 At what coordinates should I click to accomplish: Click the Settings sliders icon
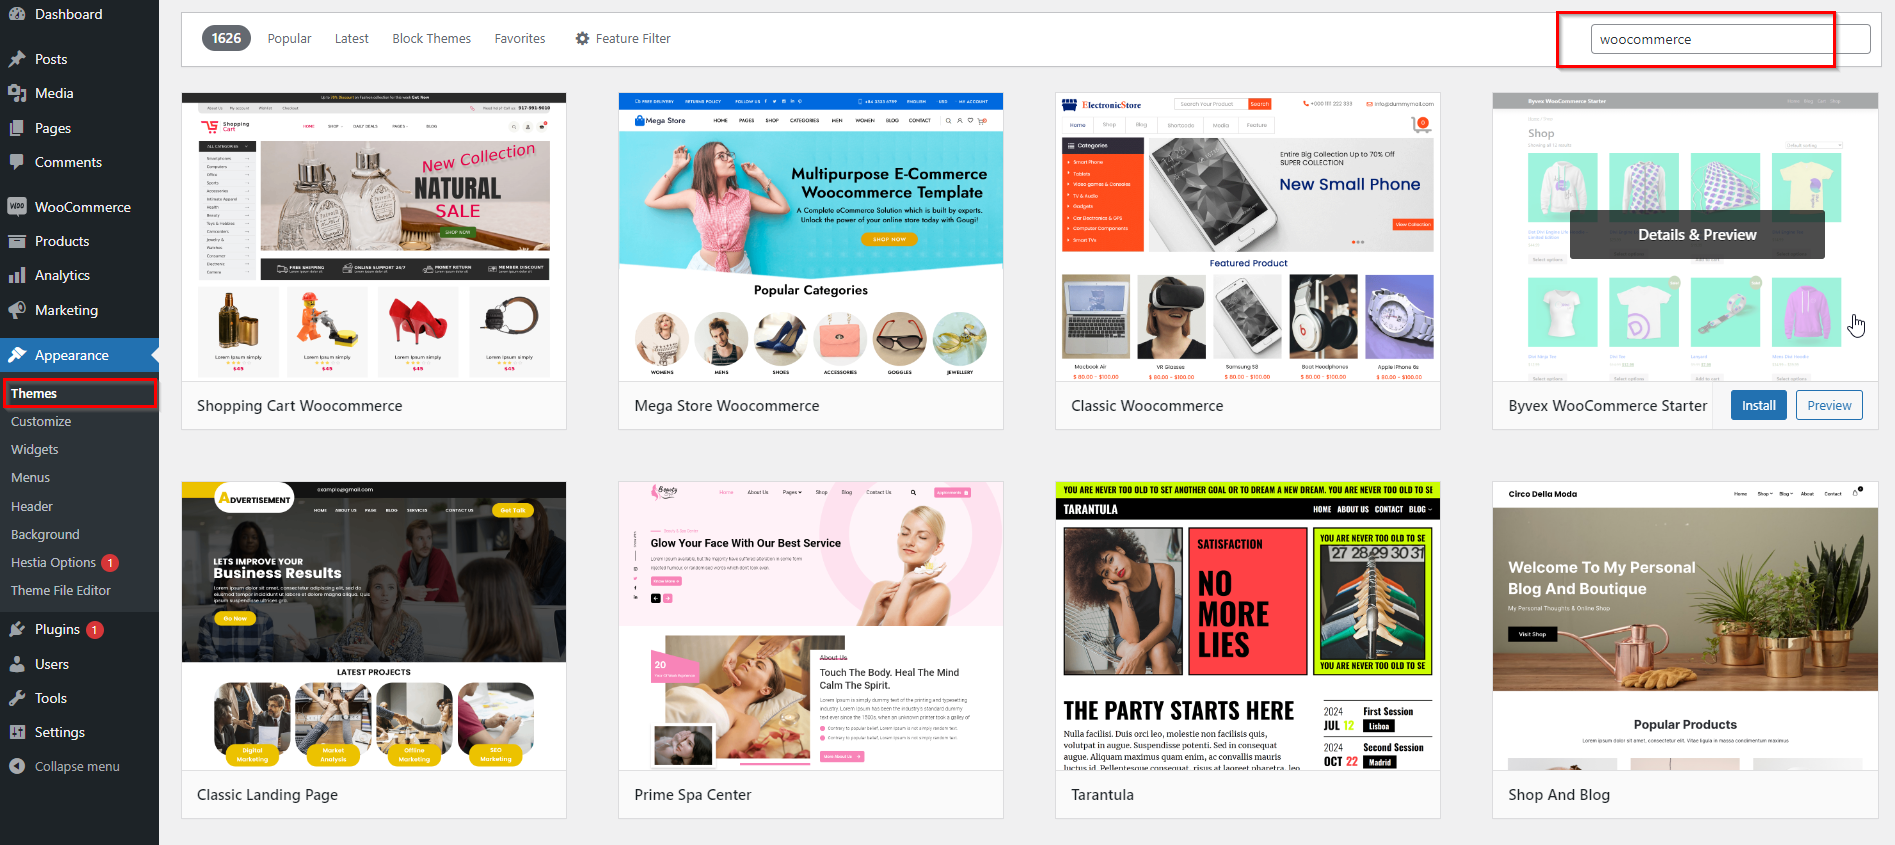click(17, 732)
